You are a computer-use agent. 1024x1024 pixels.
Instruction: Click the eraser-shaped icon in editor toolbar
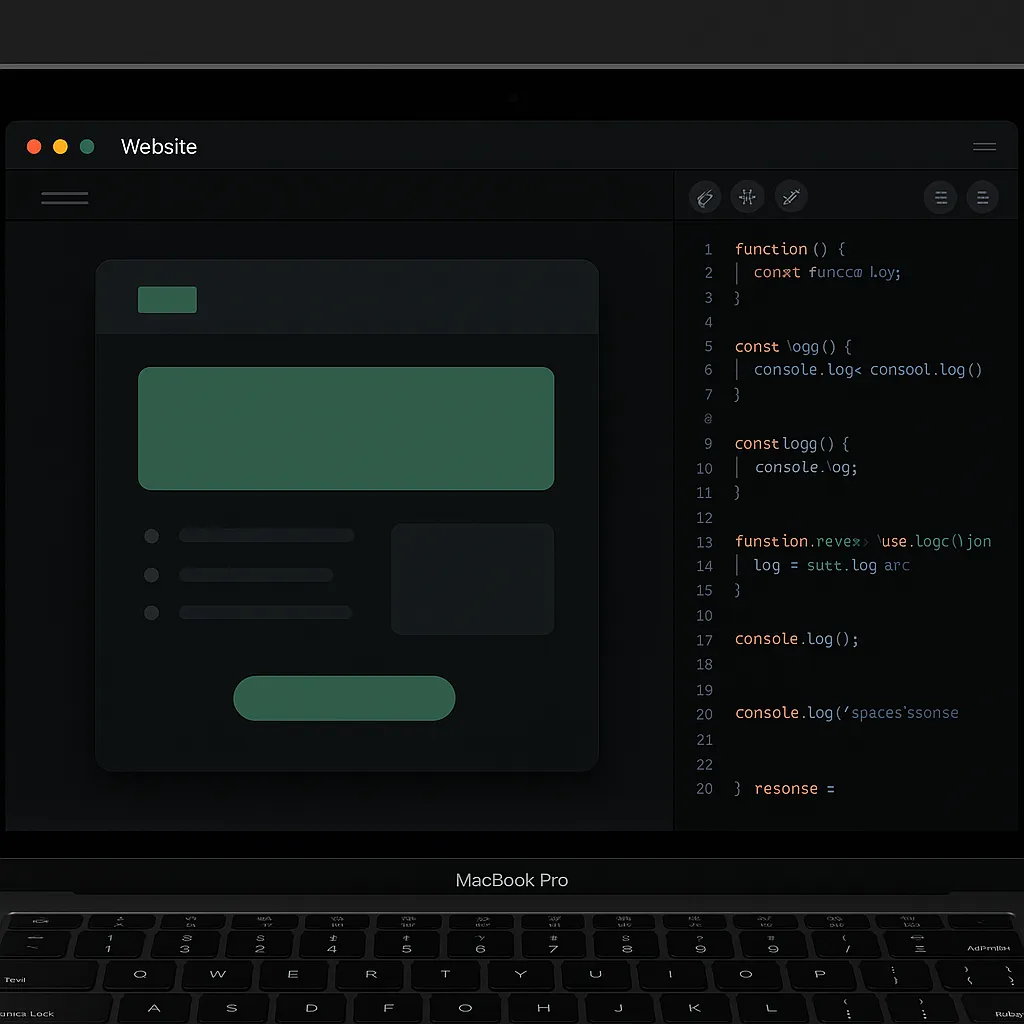click(x=705, y=197)
